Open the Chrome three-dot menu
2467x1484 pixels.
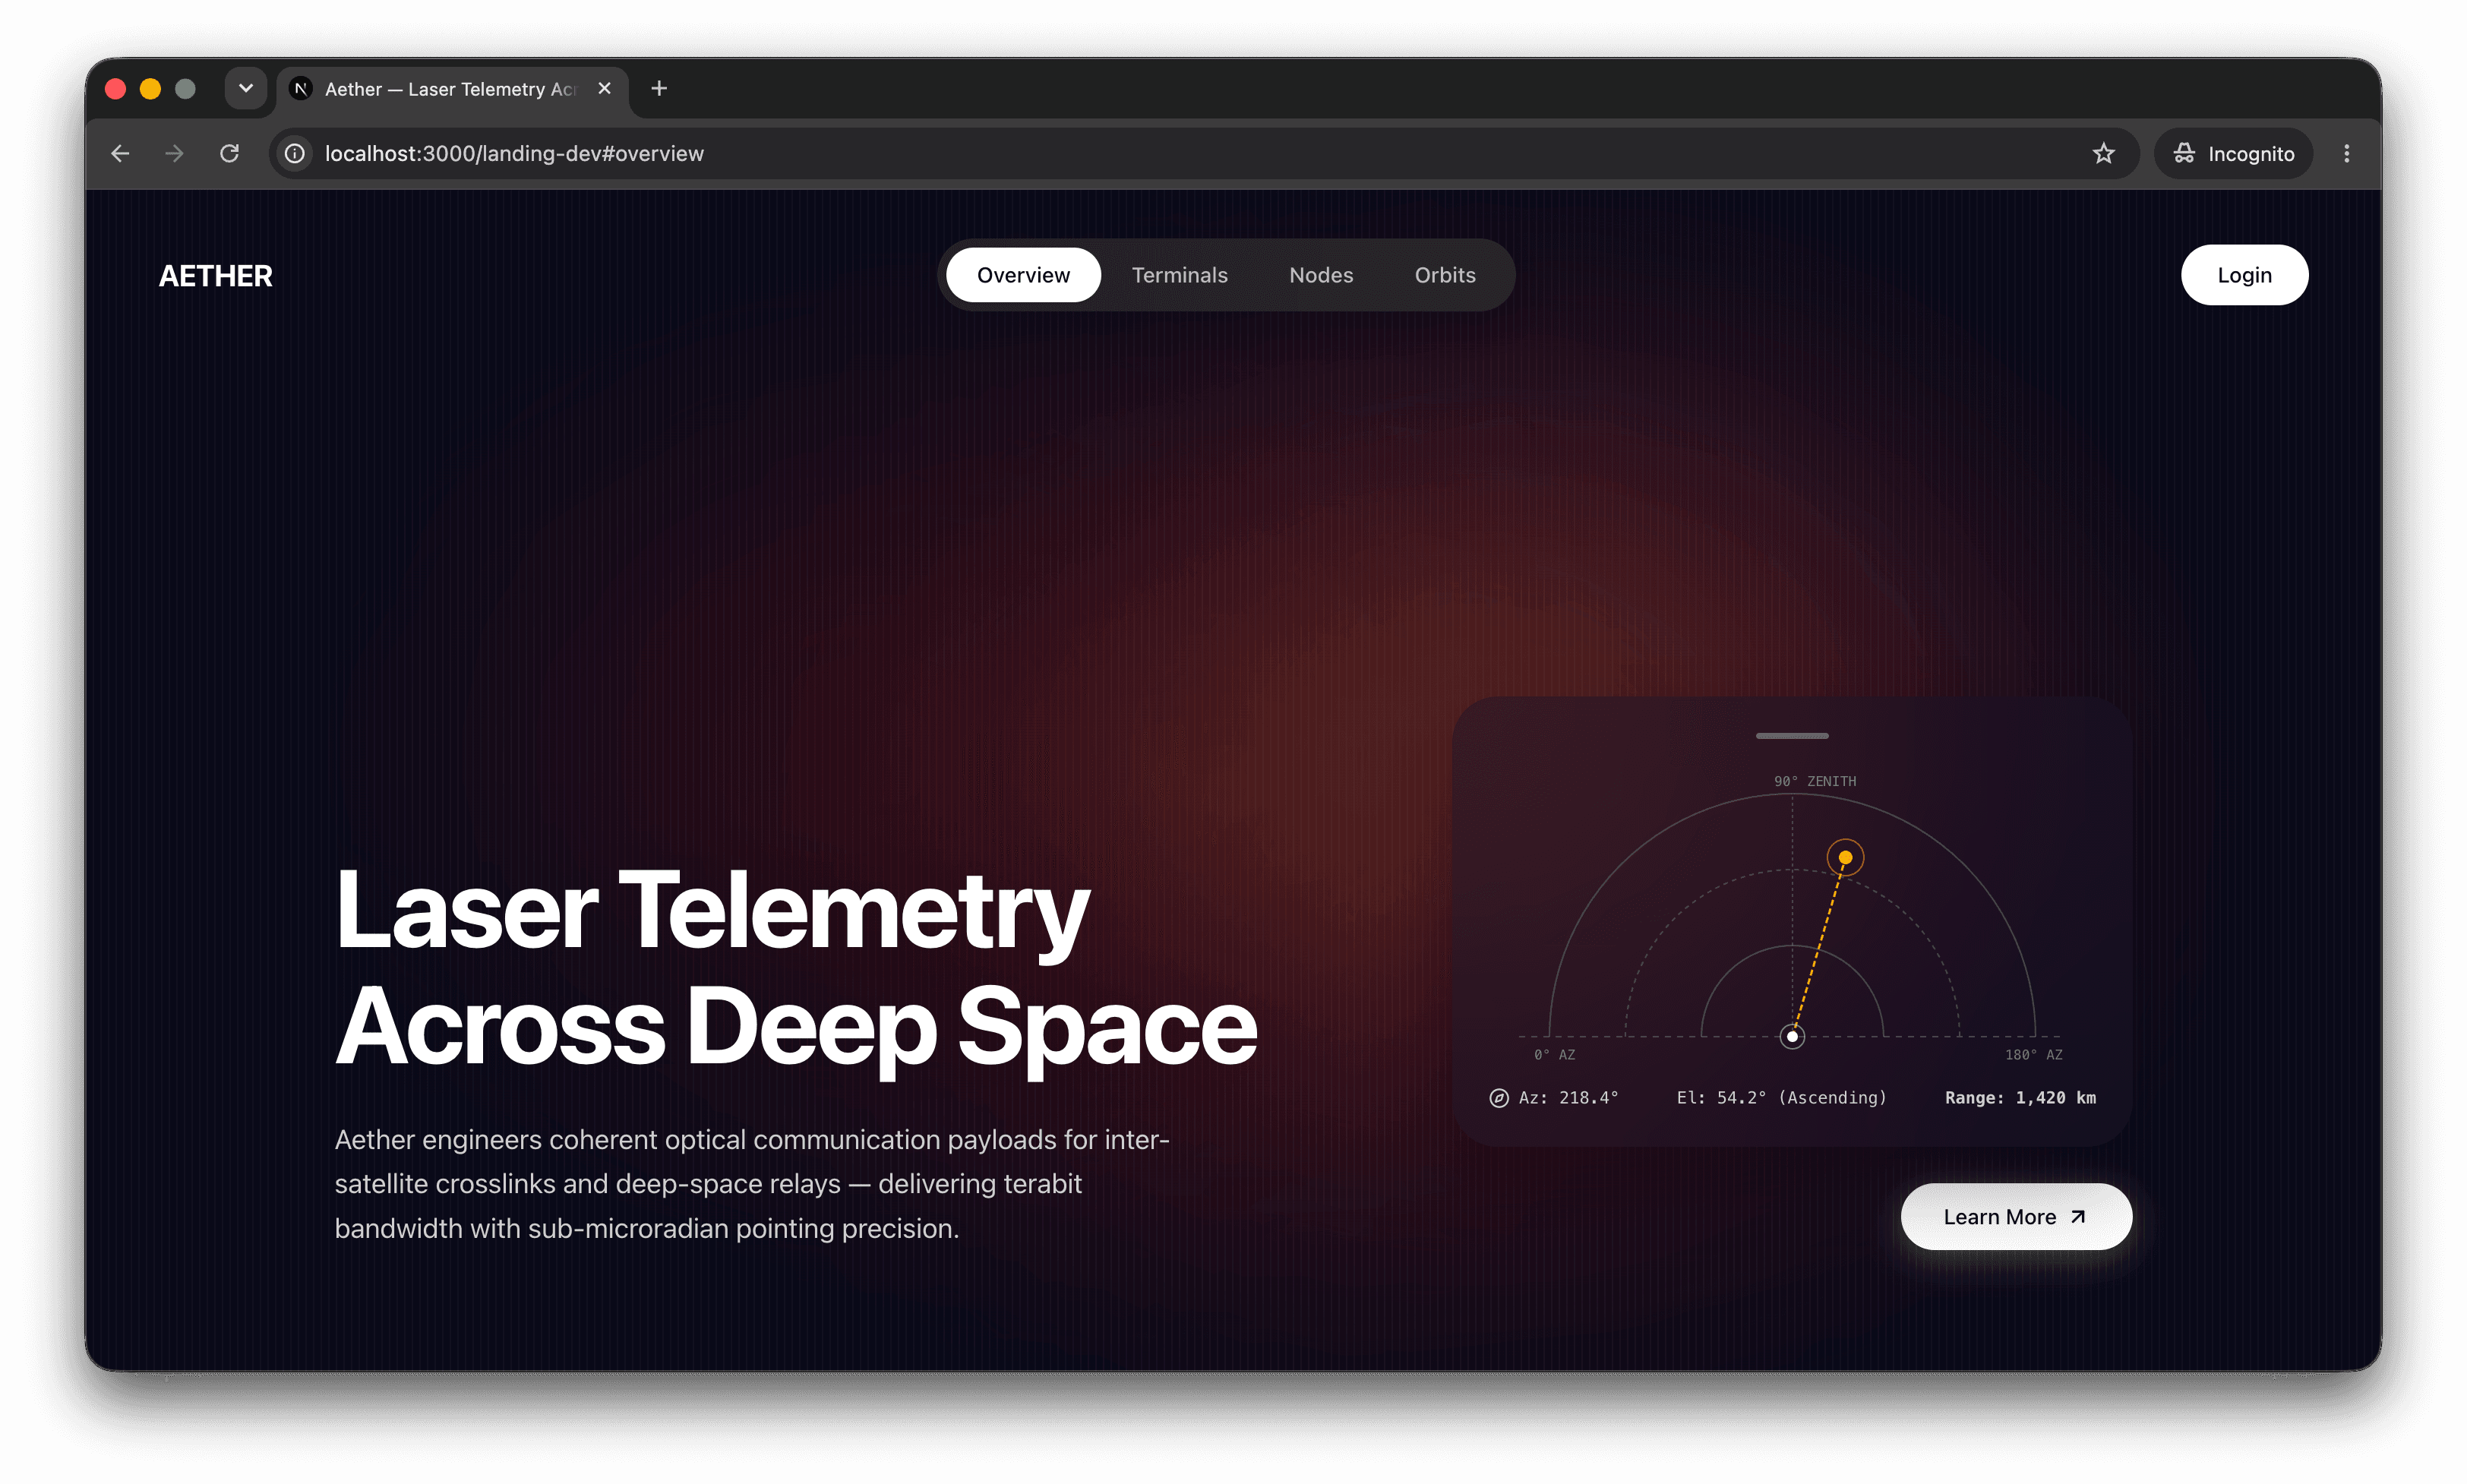(2346, 153)
